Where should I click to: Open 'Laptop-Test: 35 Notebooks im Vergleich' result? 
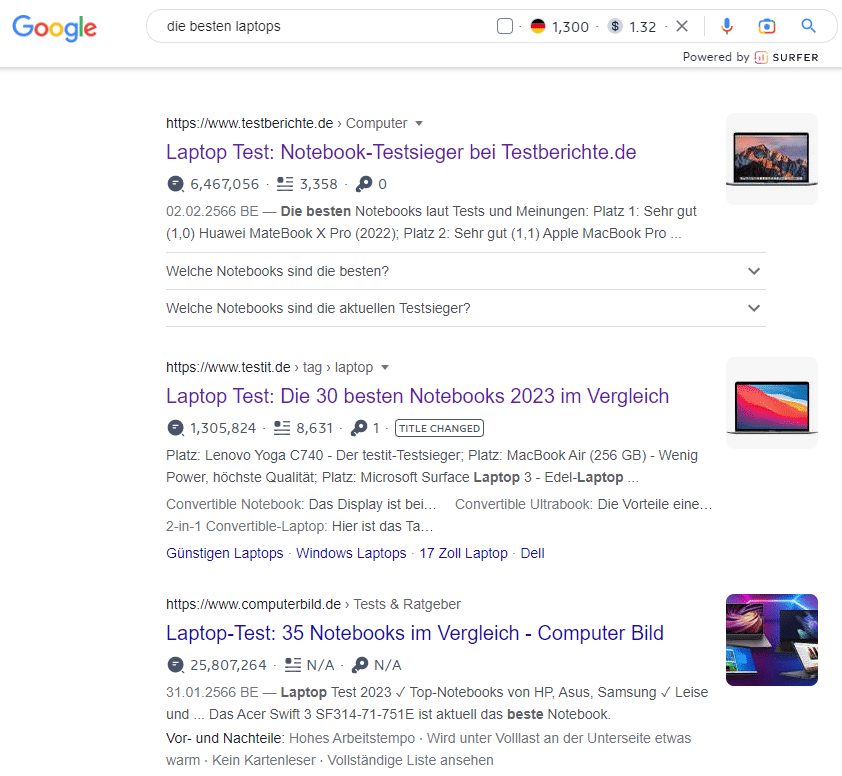(415, 633)
